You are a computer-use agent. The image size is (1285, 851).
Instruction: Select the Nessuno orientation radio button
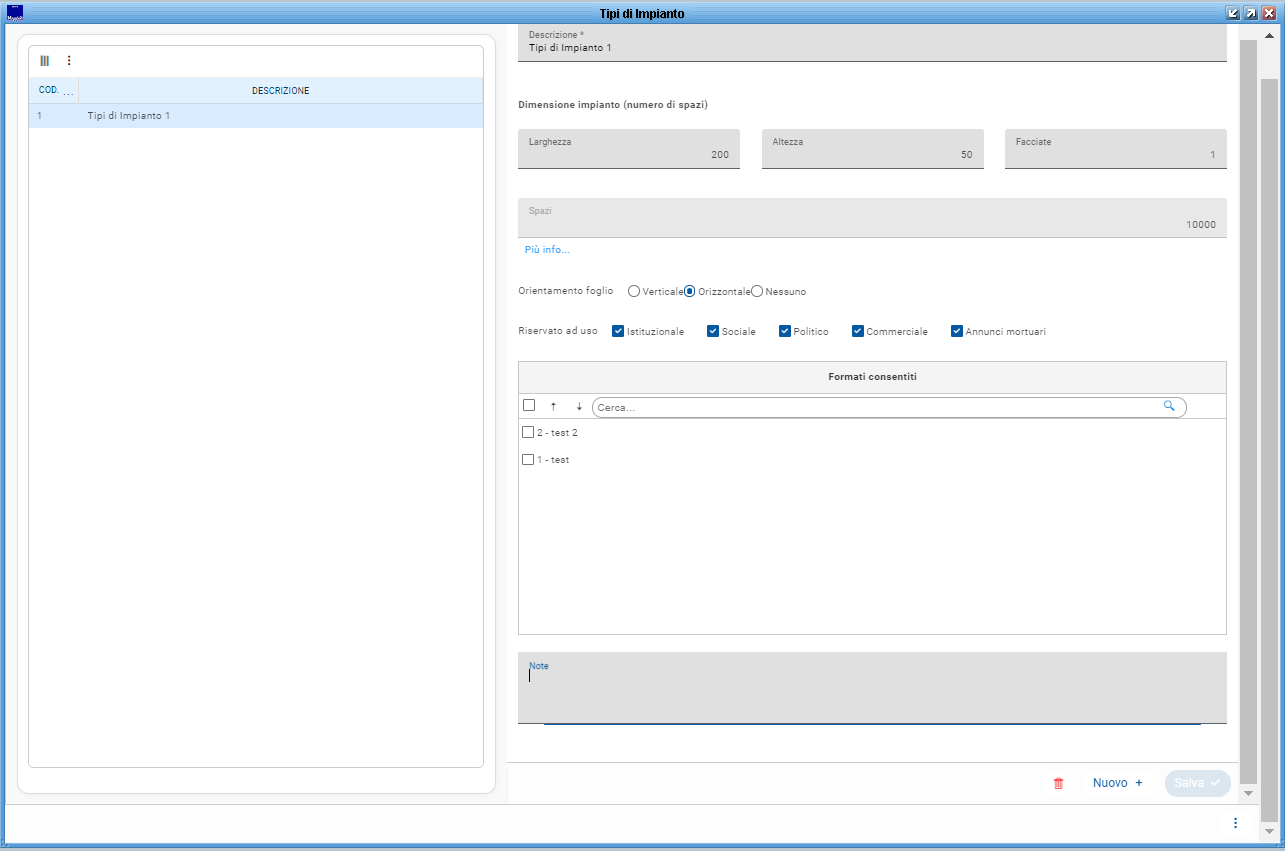coord(757,292)
